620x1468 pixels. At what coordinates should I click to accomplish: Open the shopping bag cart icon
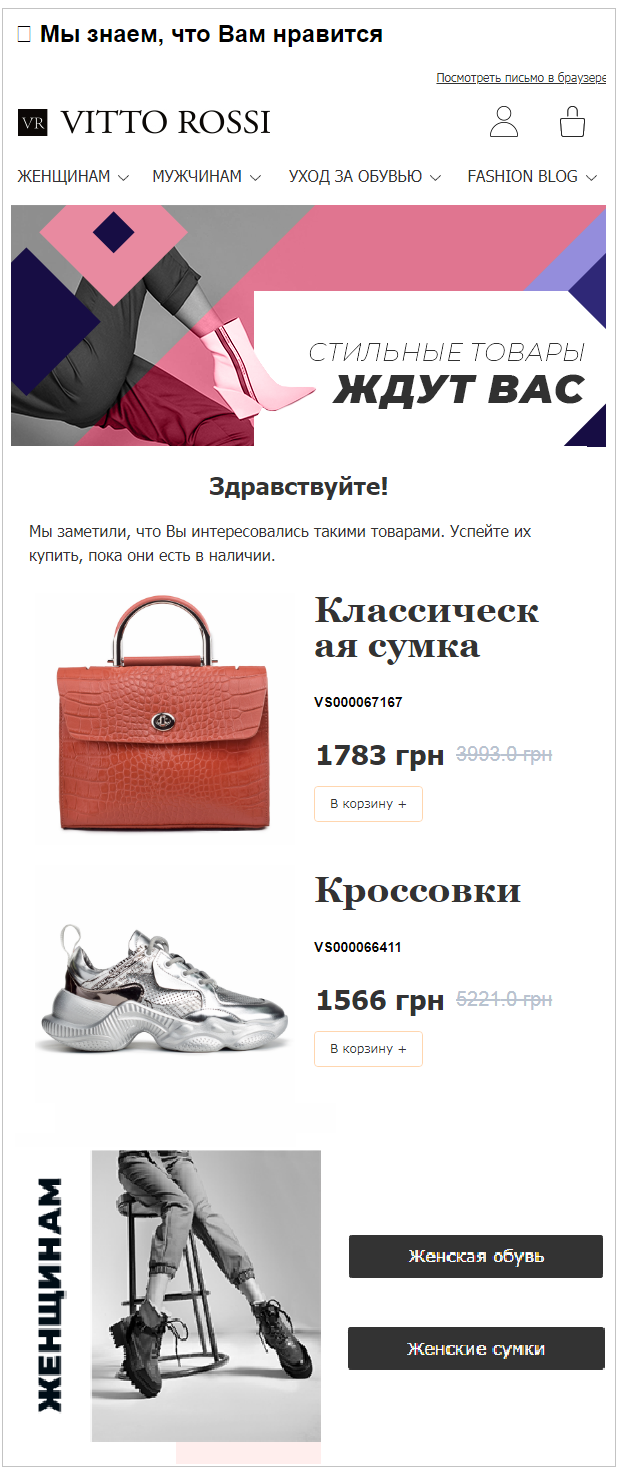click(572, 121)
